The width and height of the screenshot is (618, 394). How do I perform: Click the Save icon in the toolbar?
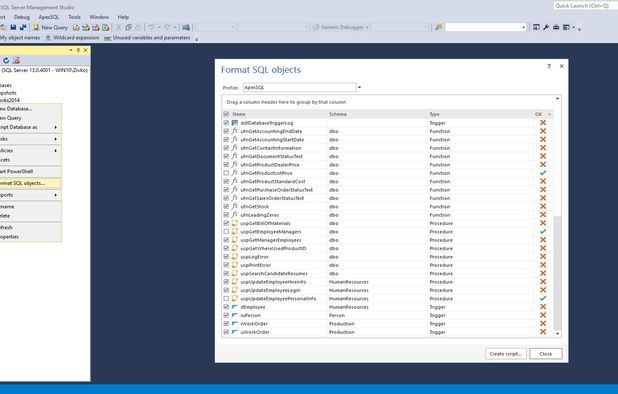[x=13, y=27]
